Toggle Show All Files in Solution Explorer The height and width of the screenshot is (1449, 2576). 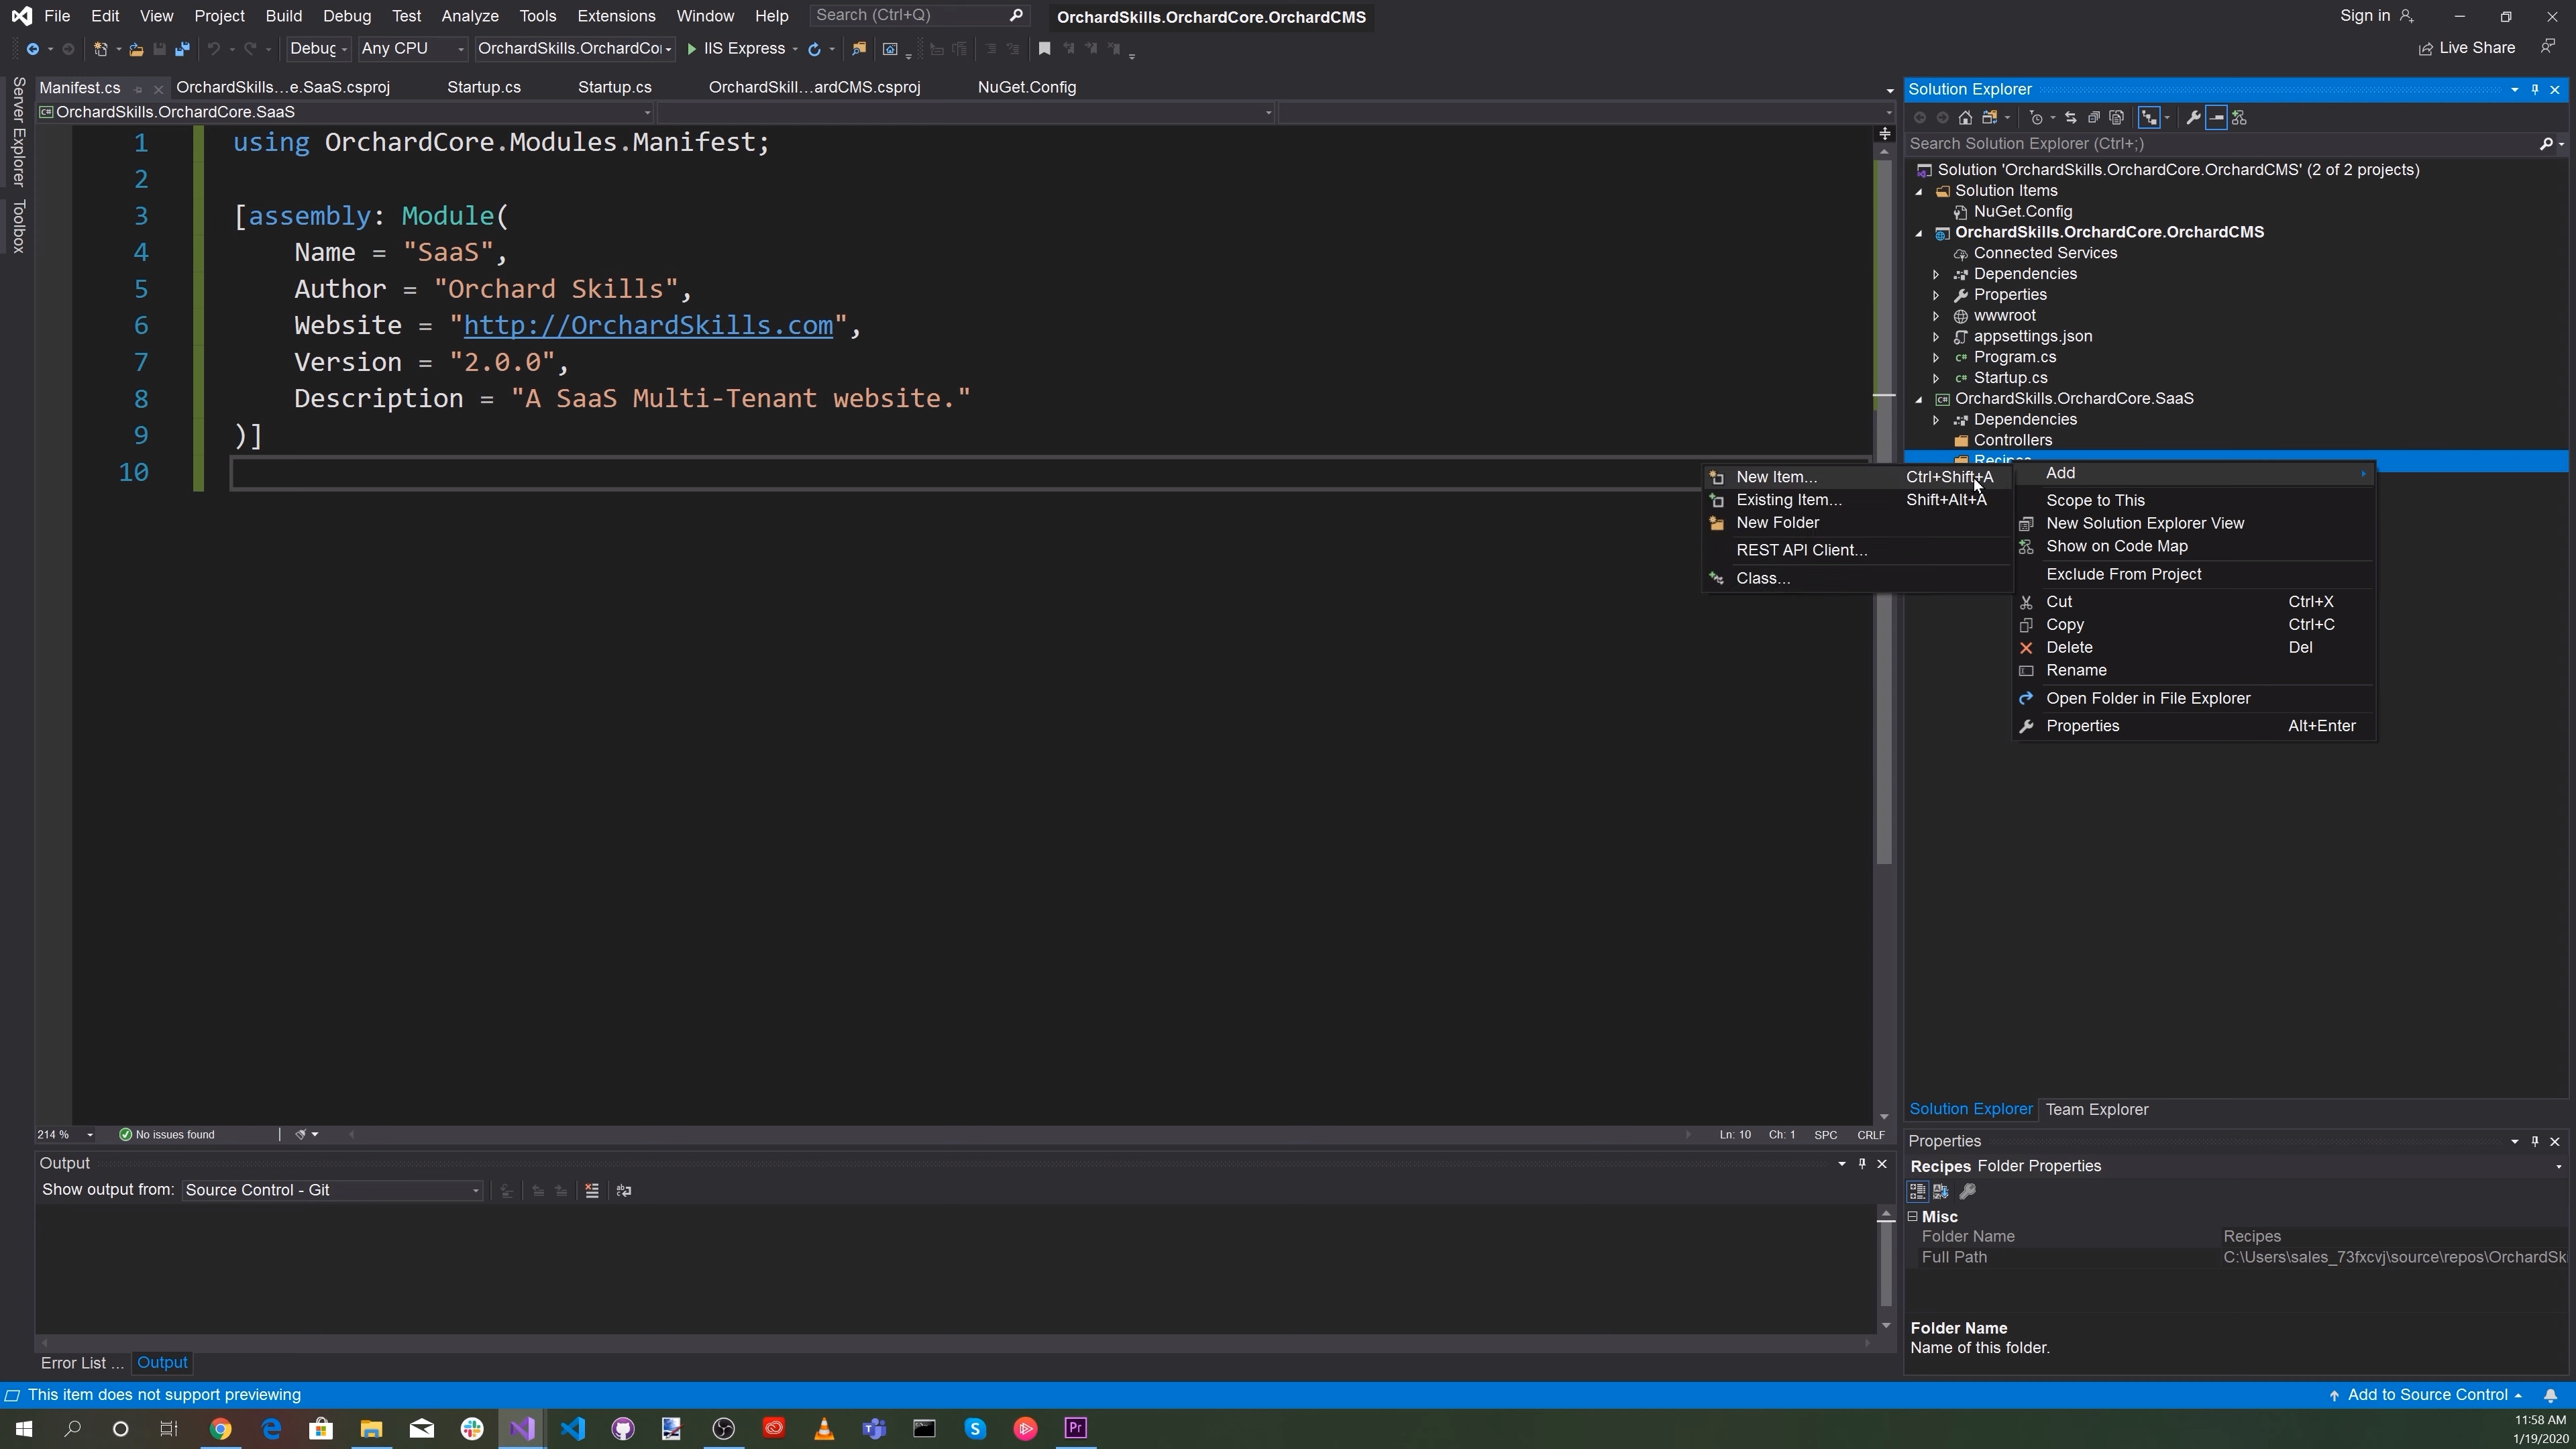[x=2116, y=118]
